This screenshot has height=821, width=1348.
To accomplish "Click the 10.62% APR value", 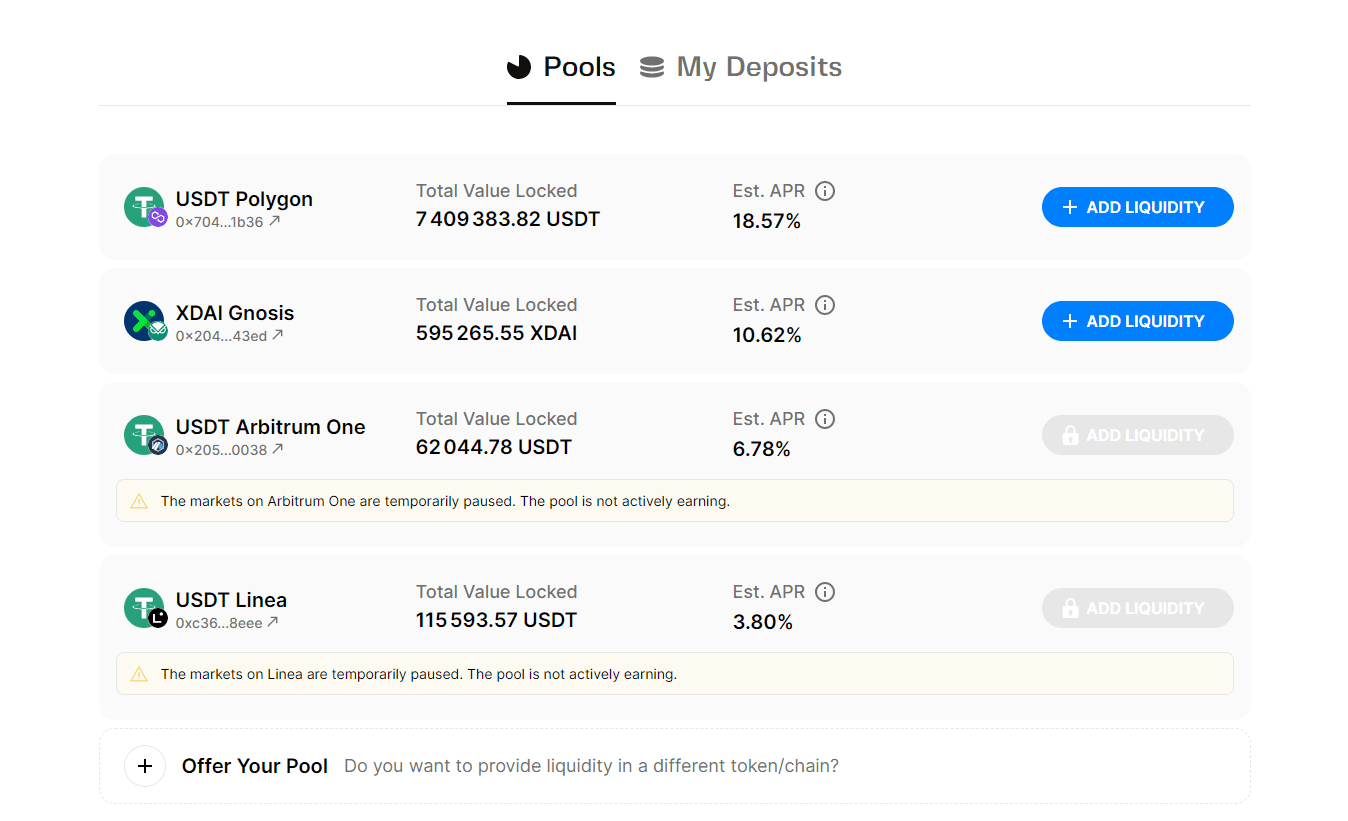I will 767,335.
